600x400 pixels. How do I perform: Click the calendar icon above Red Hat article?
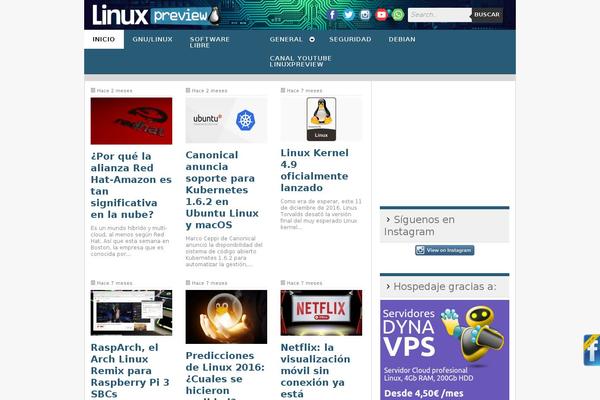(93, 90)
